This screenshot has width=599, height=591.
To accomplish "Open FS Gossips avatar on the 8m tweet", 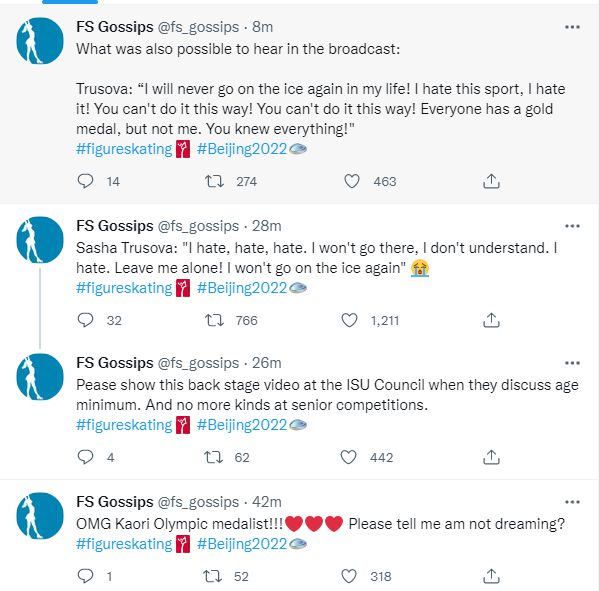I will coord(40,41).
